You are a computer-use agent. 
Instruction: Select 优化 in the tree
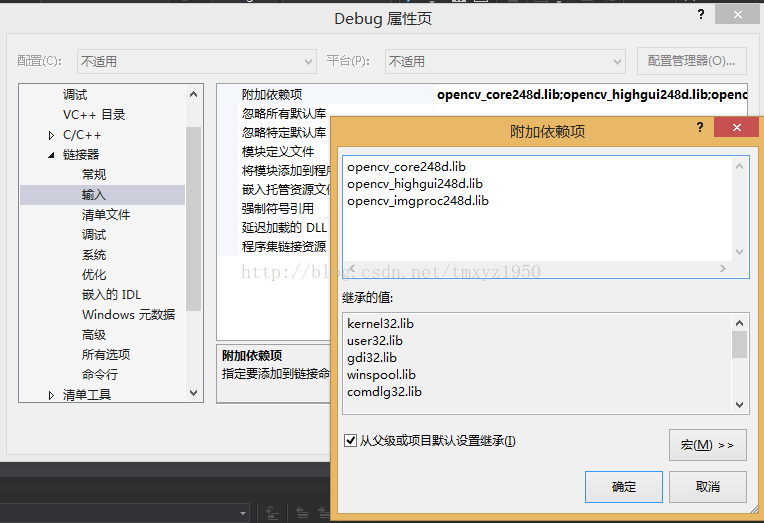coord(94,275)
